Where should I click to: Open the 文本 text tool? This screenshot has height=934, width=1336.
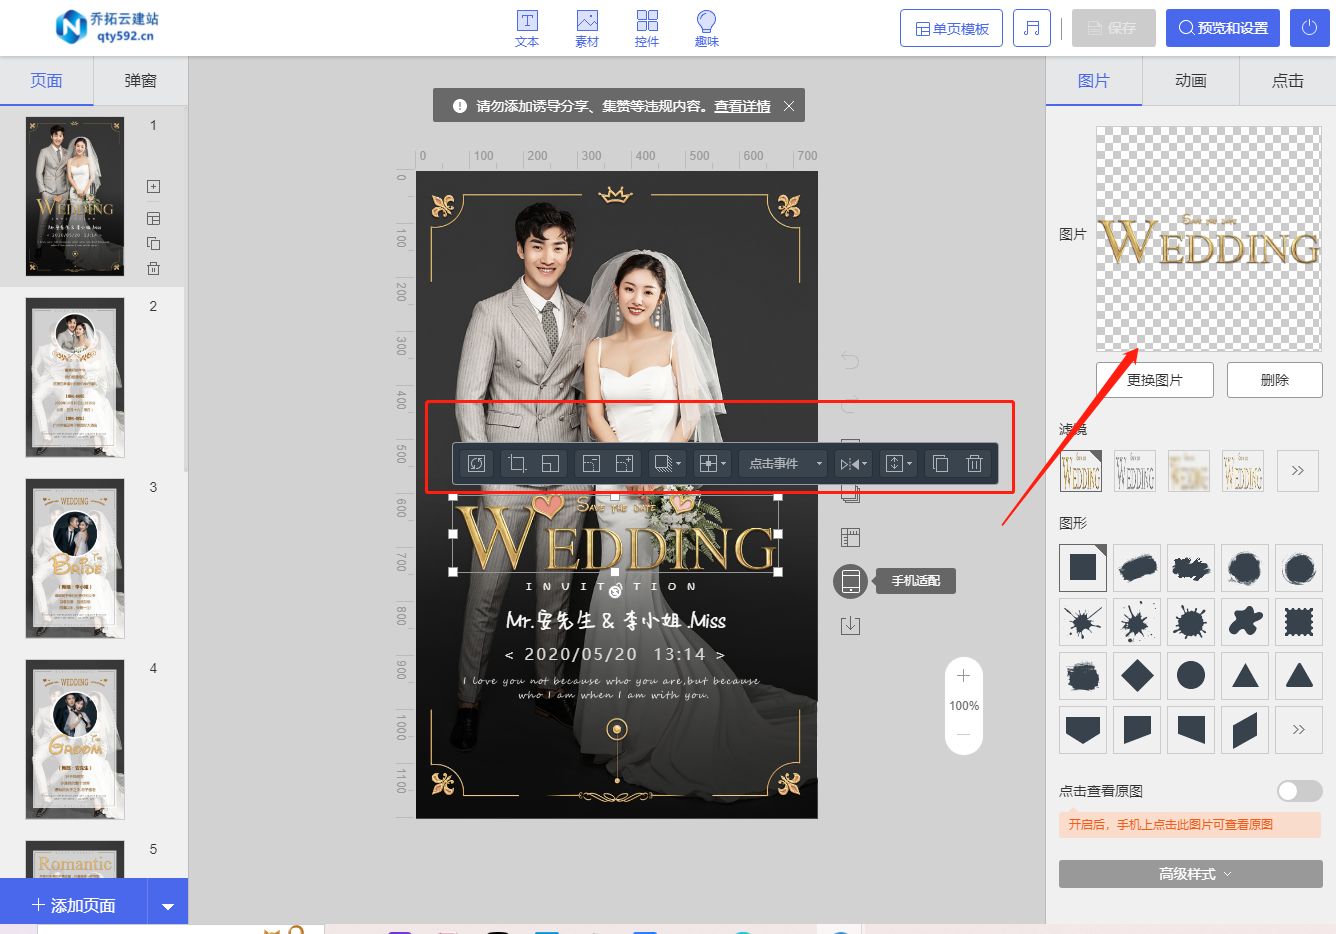point(527,27)
